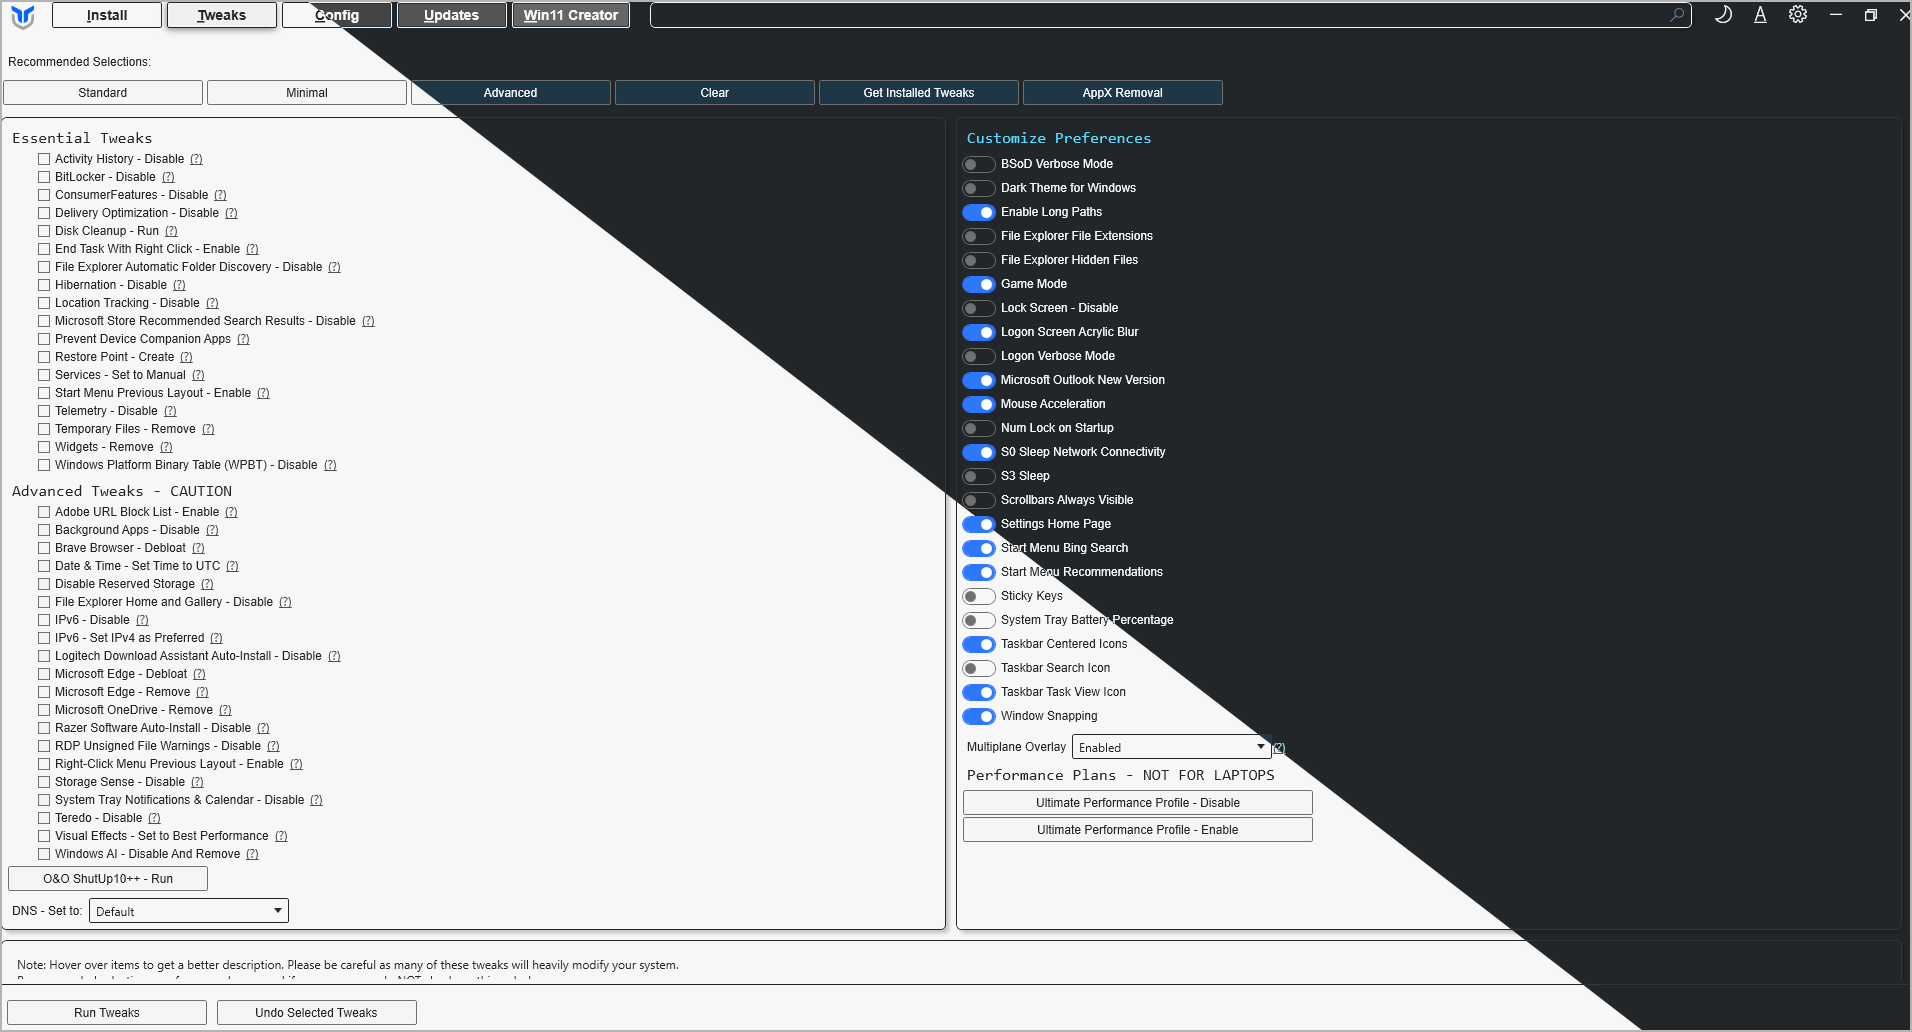Screen dimensions: 1912x1032
Task: Check the BitLocker - Disable checkbox
Action: tap(44, 177)
